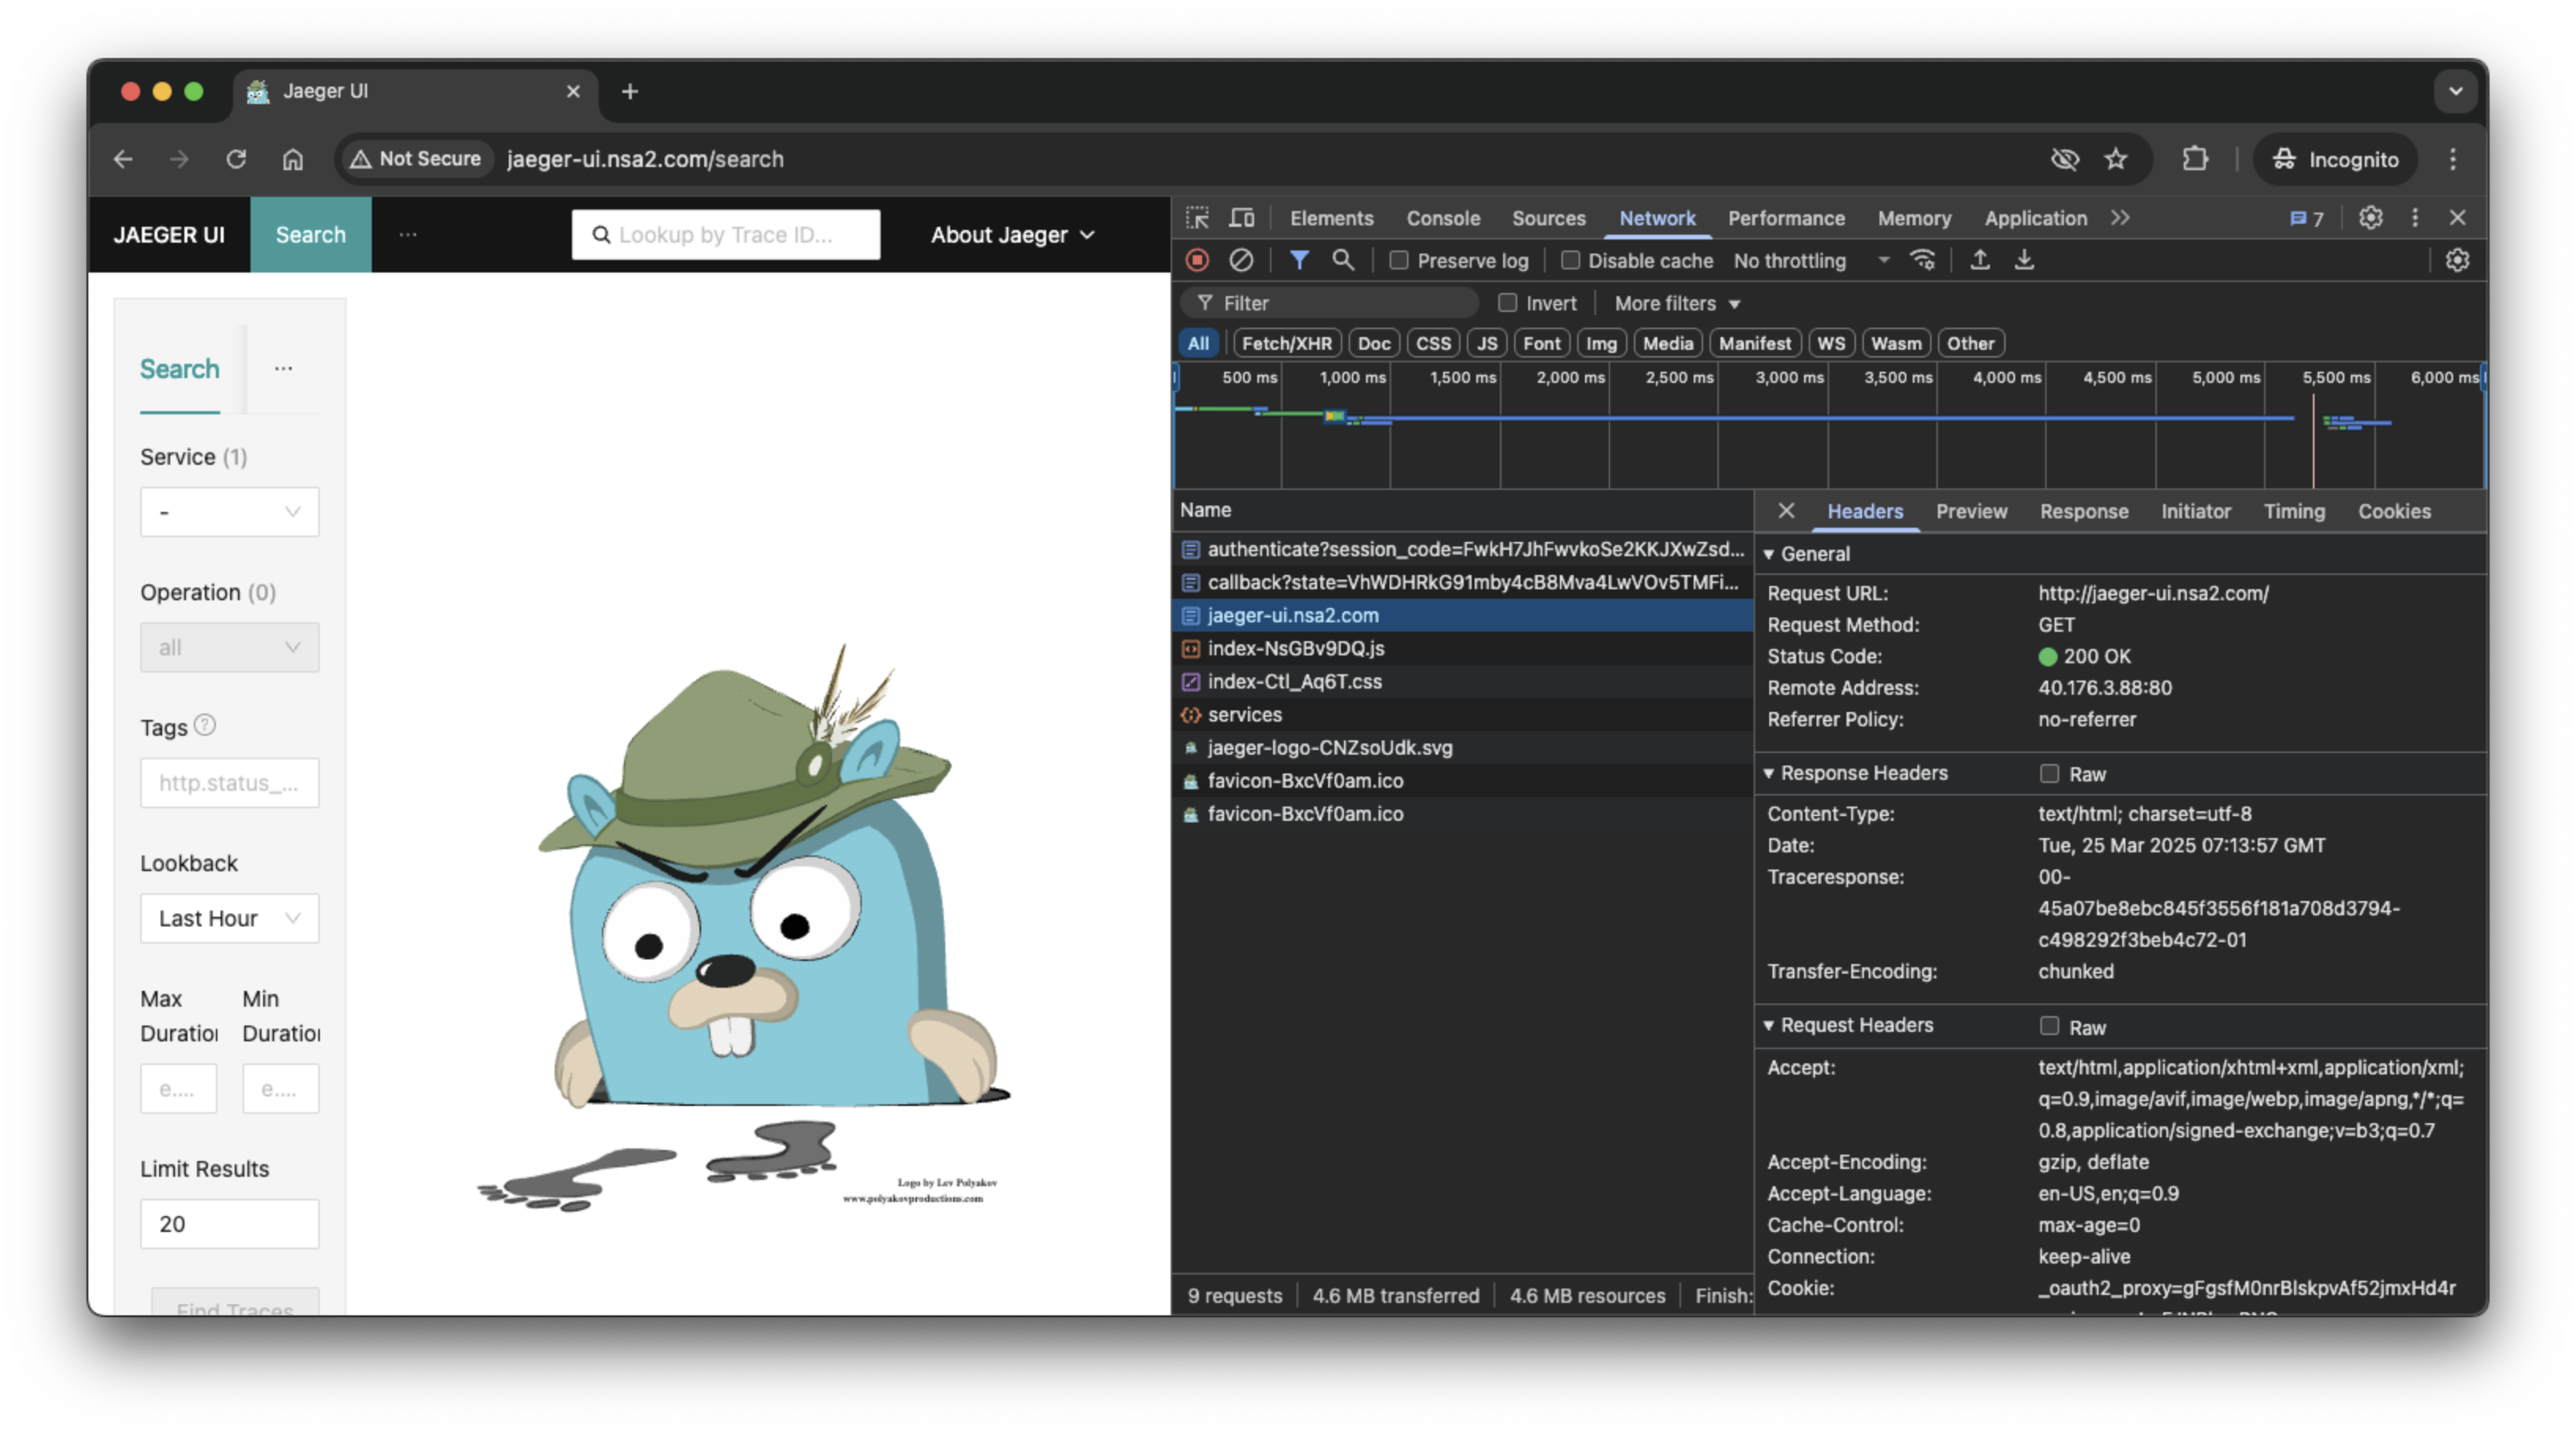Open Chrome three-dot menu
This screenshot has height=1432, width=2576.
click(x=2452, y=159)
